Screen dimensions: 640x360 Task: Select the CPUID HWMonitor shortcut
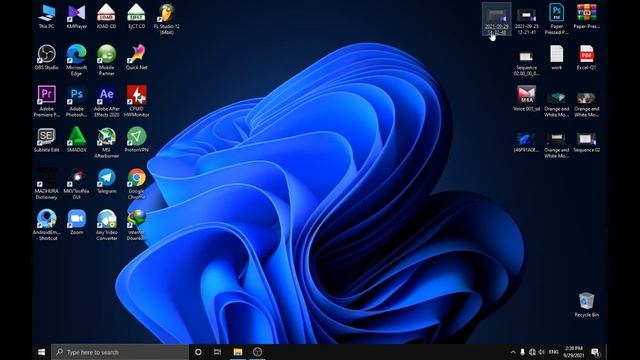[136, 101]
